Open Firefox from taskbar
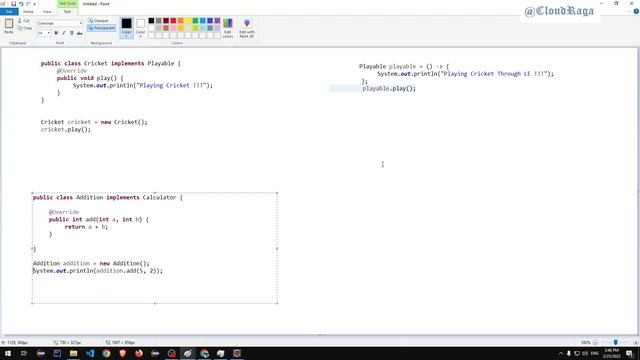 pyautogui.click(x=139, y=353)
